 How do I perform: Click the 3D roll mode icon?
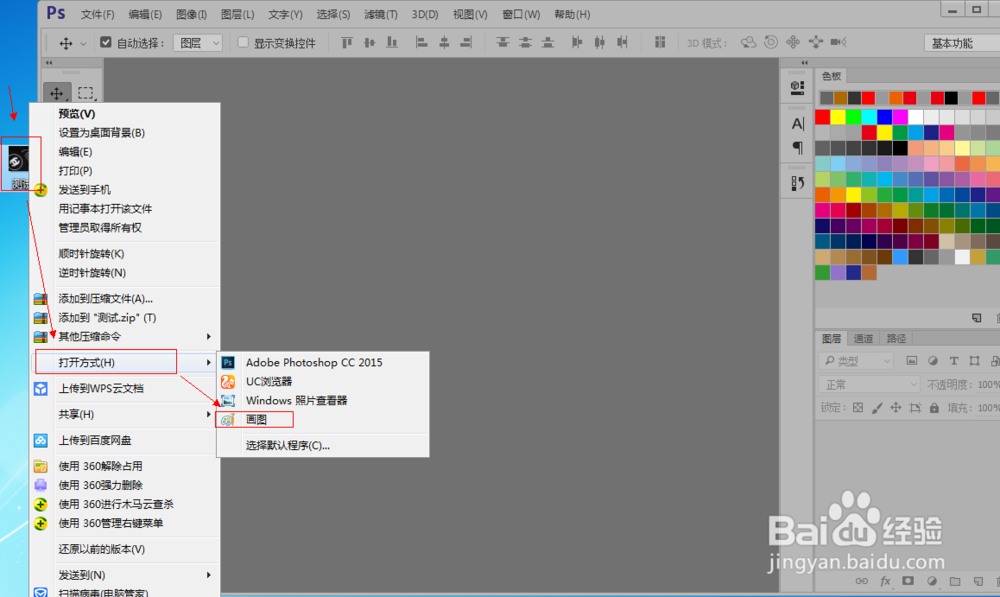(x=770, y=43)
